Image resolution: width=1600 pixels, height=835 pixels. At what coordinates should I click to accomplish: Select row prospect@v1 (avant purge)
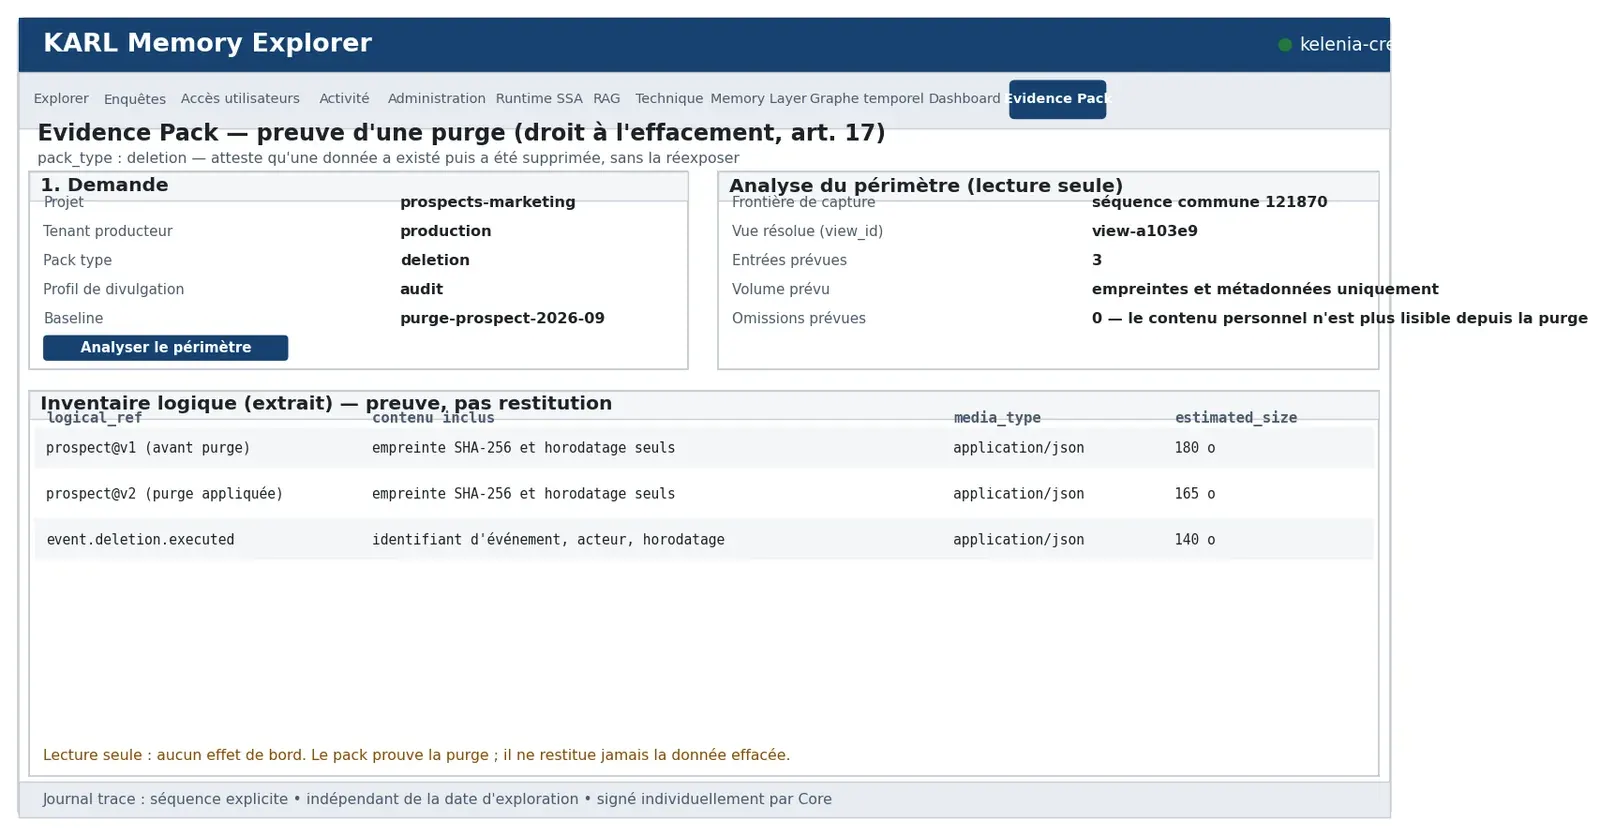point(704,448)
